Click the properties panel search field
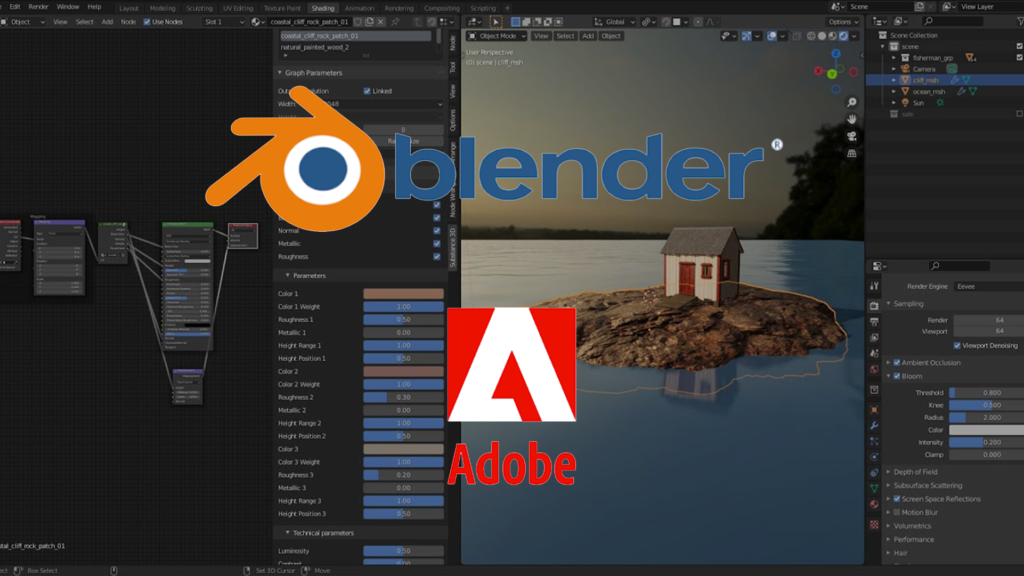This screenshot has height=576, width=1024. pos(959,266)
